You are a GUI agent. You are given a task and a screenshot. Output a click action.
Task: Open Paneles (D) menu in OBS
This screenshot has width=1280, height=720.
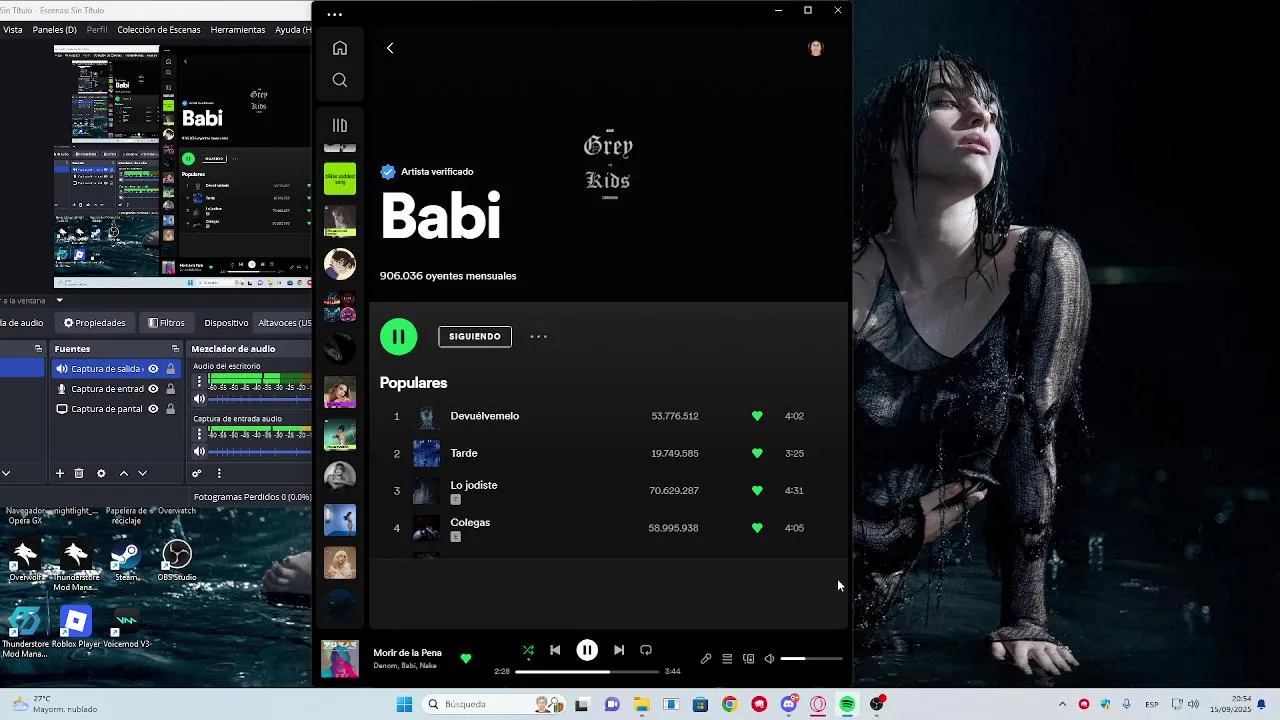[x=54, y=30]
